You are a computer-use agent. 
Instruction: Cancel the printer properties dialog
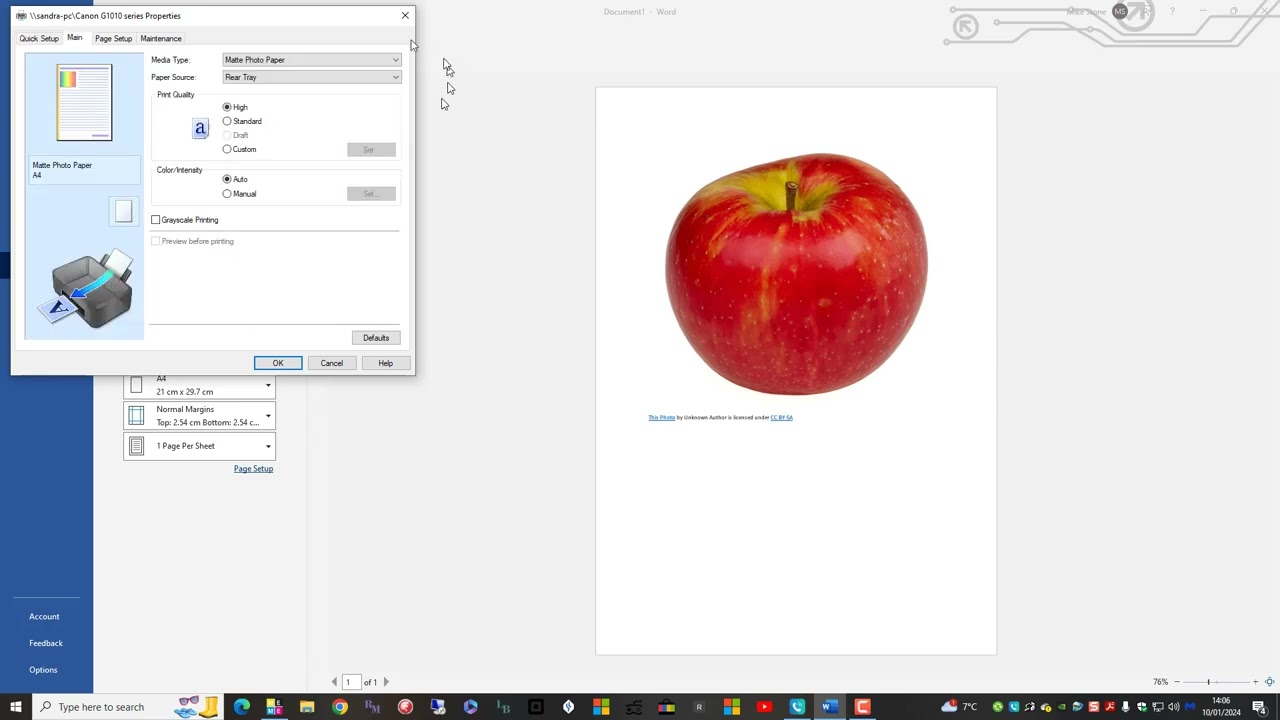click(x=332, y=363)
